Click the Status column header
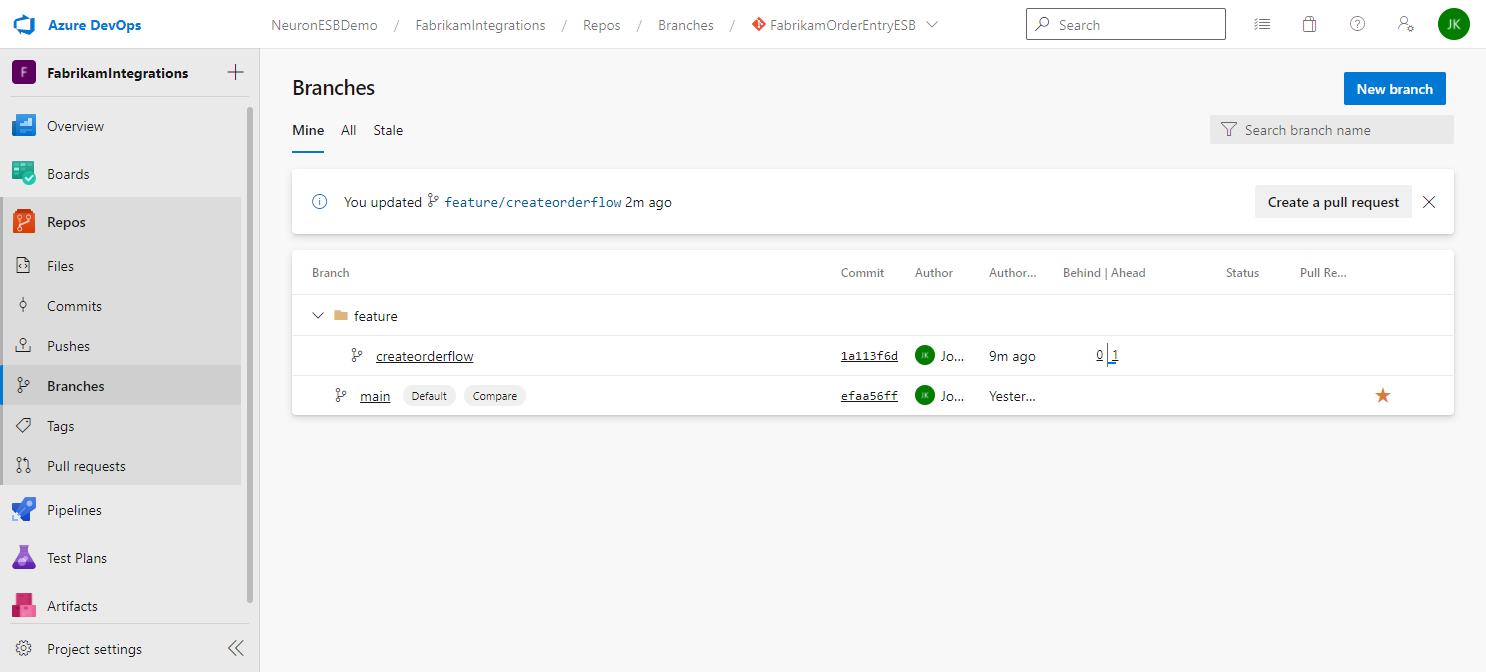Image resolution: width=1486 pixels, height=672 pixels. (x=1242, y=273)
